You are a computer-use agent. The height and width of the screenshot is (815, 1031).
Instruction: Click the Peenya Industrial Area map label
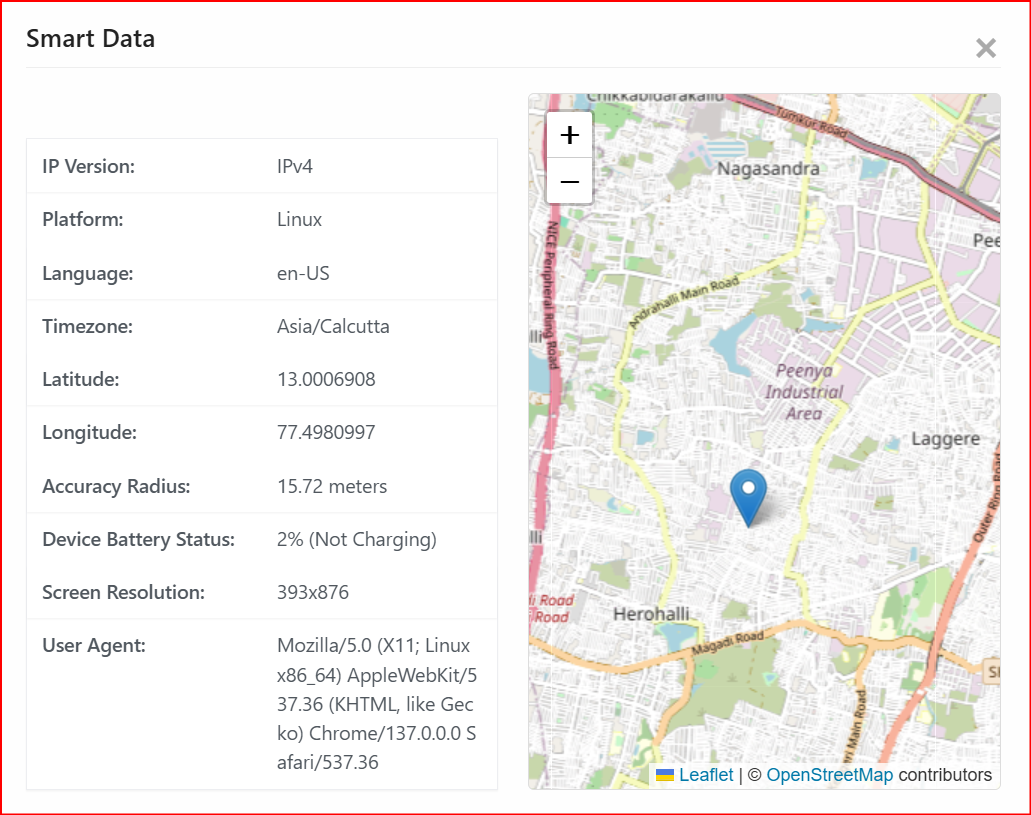click(x=804, y=392)
